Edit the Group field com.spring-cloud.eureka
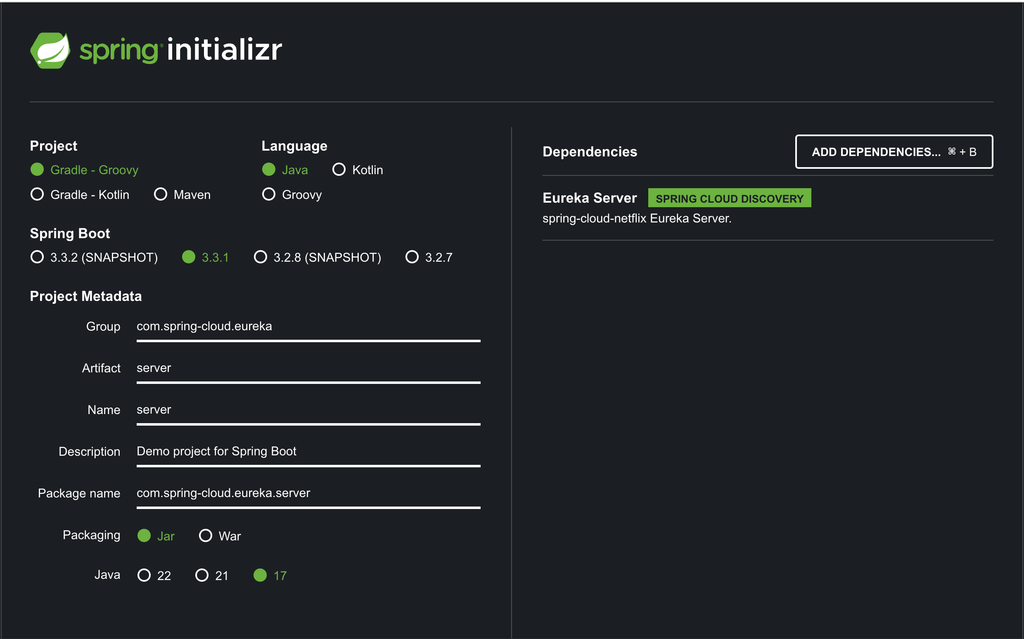This screenshot has height=639, width=1024. coord(308,327)
